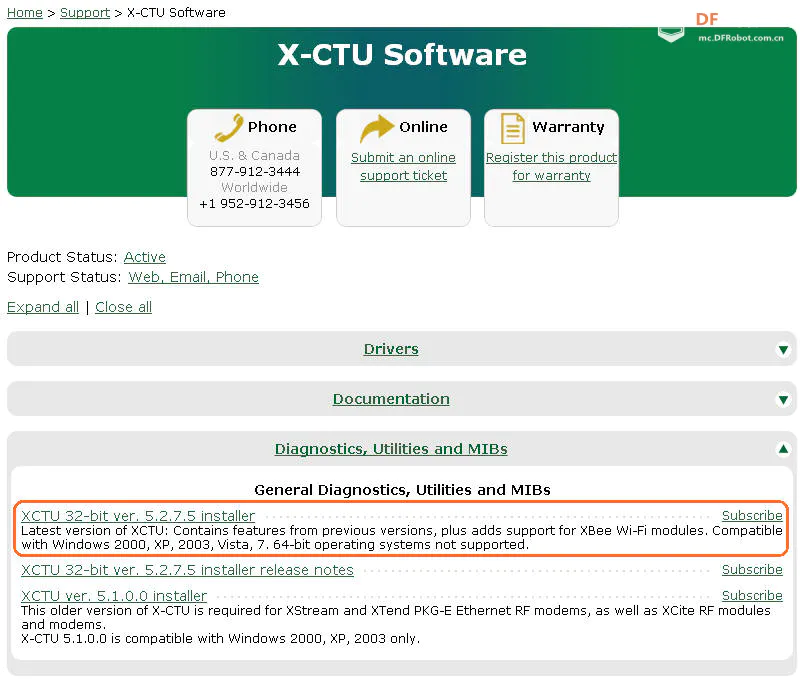Click the Warranty card heading text
The image size is (804, 679).
[568, 127]
